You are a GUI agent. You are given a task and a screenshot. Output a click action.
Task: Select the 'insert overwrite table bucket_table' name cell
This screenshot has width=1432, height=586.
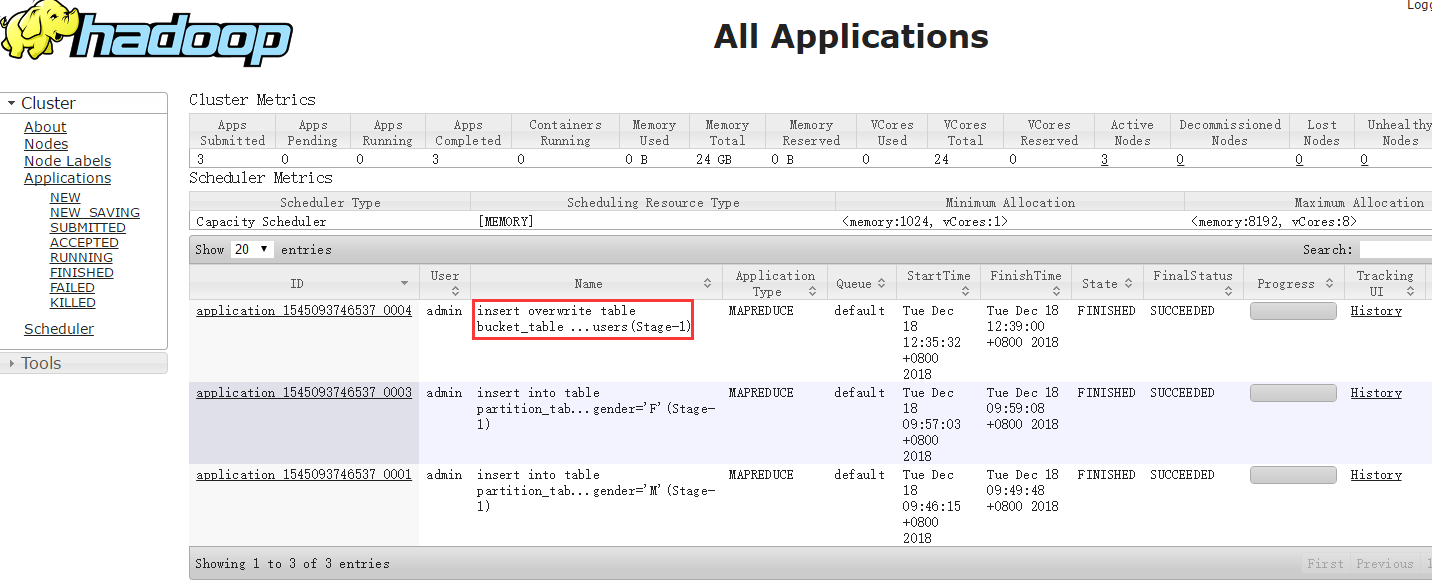[583, 319]
